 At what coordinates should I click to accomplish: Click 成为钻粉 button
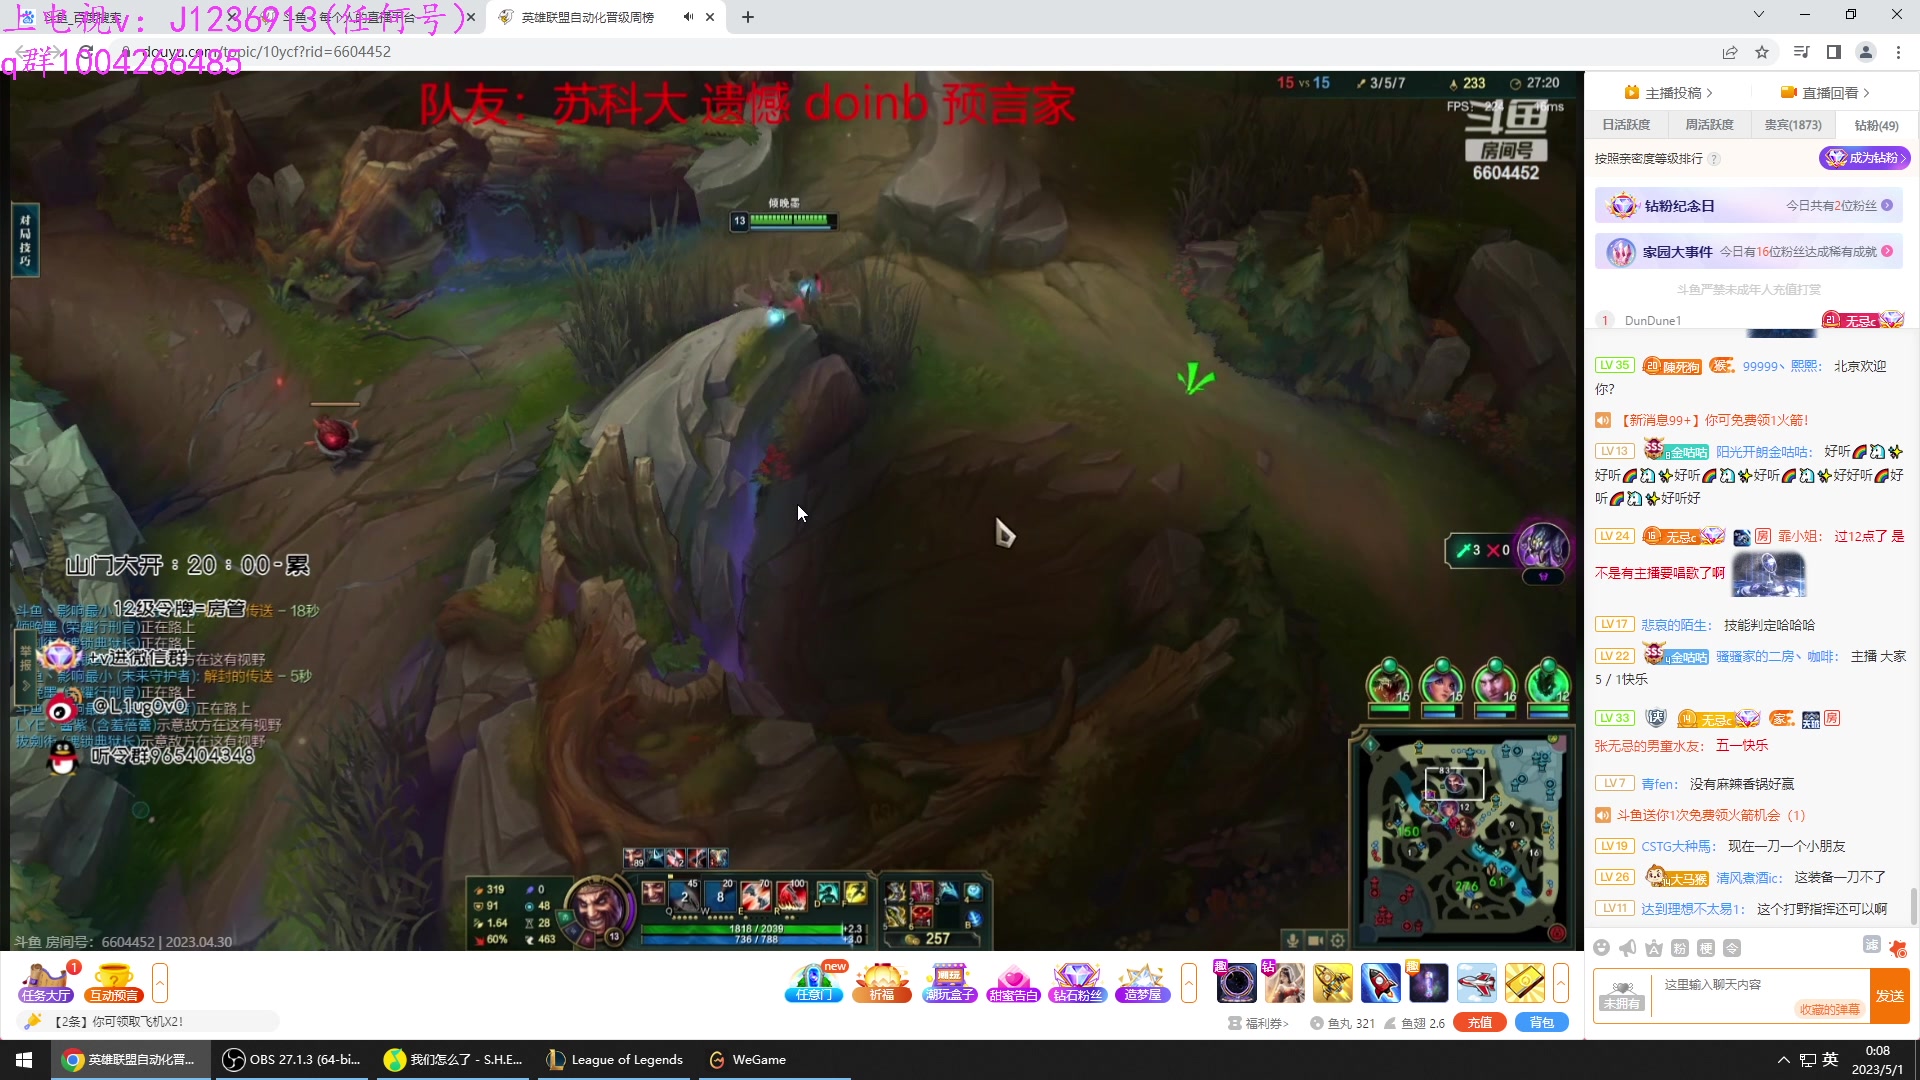(x=1864, y=158)
